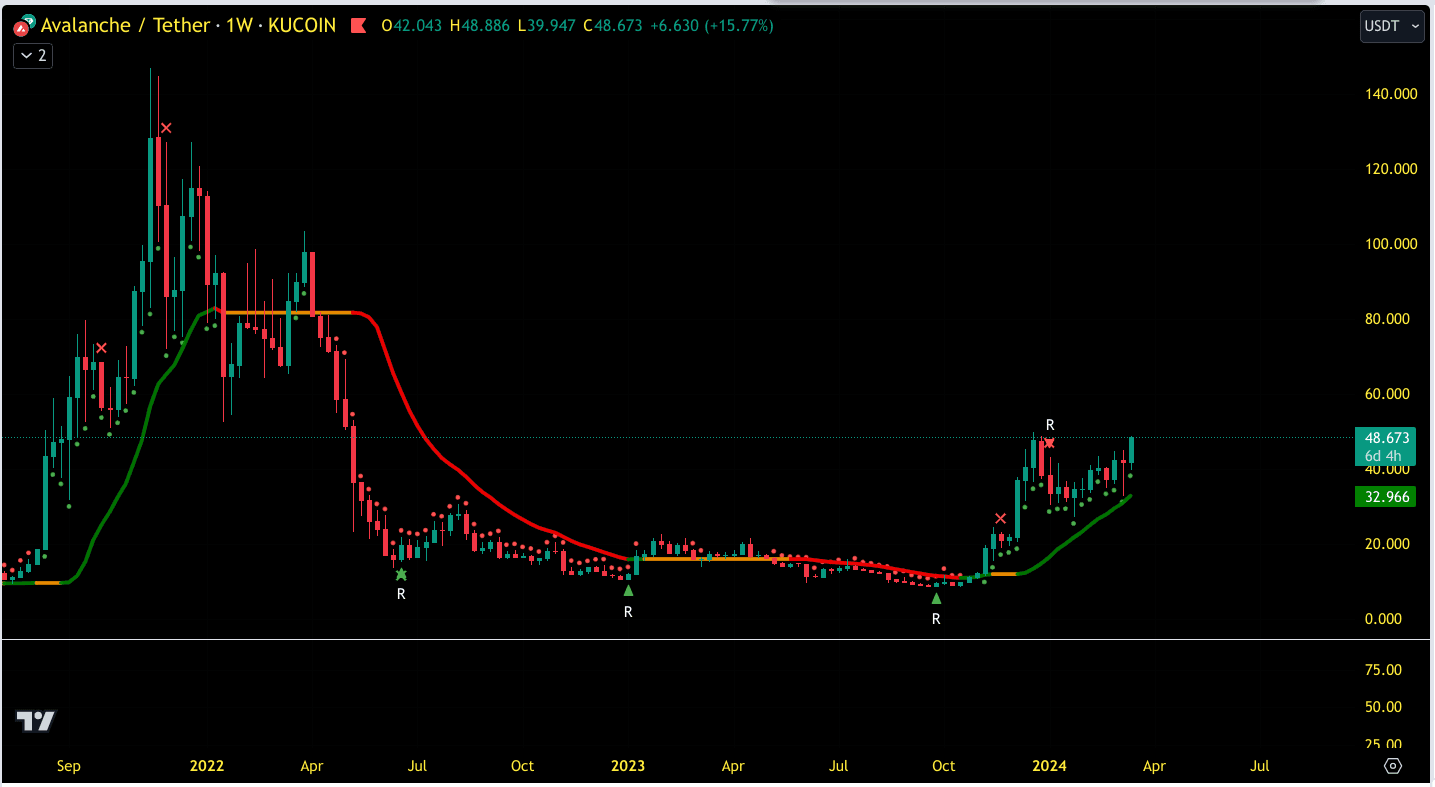1435x787 pixels.
Task: Click the high value H48.886
Action: click(482, 26)
